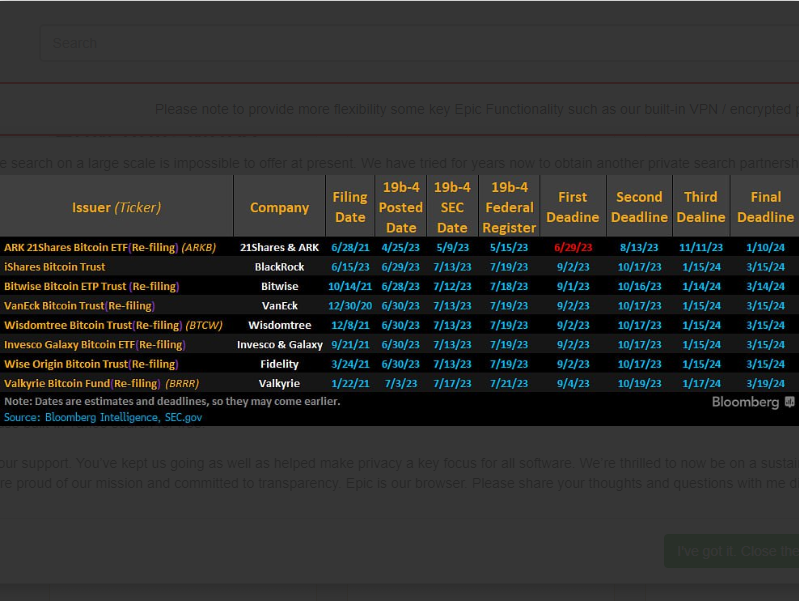Click the 1/10/24 final deadline cell
The width and height of the screenshot is (799, 601).
tap(765, 247)
